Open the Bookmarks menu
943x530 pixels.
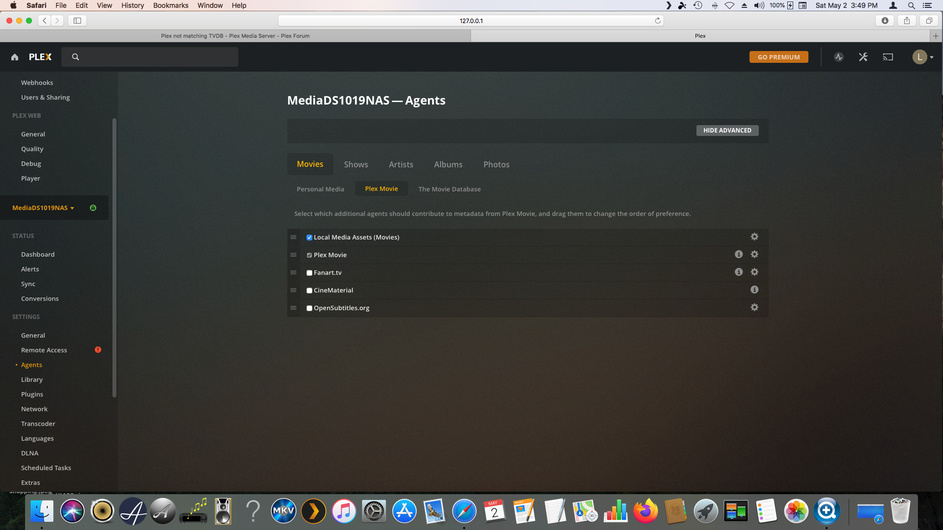tap(170, 5)
